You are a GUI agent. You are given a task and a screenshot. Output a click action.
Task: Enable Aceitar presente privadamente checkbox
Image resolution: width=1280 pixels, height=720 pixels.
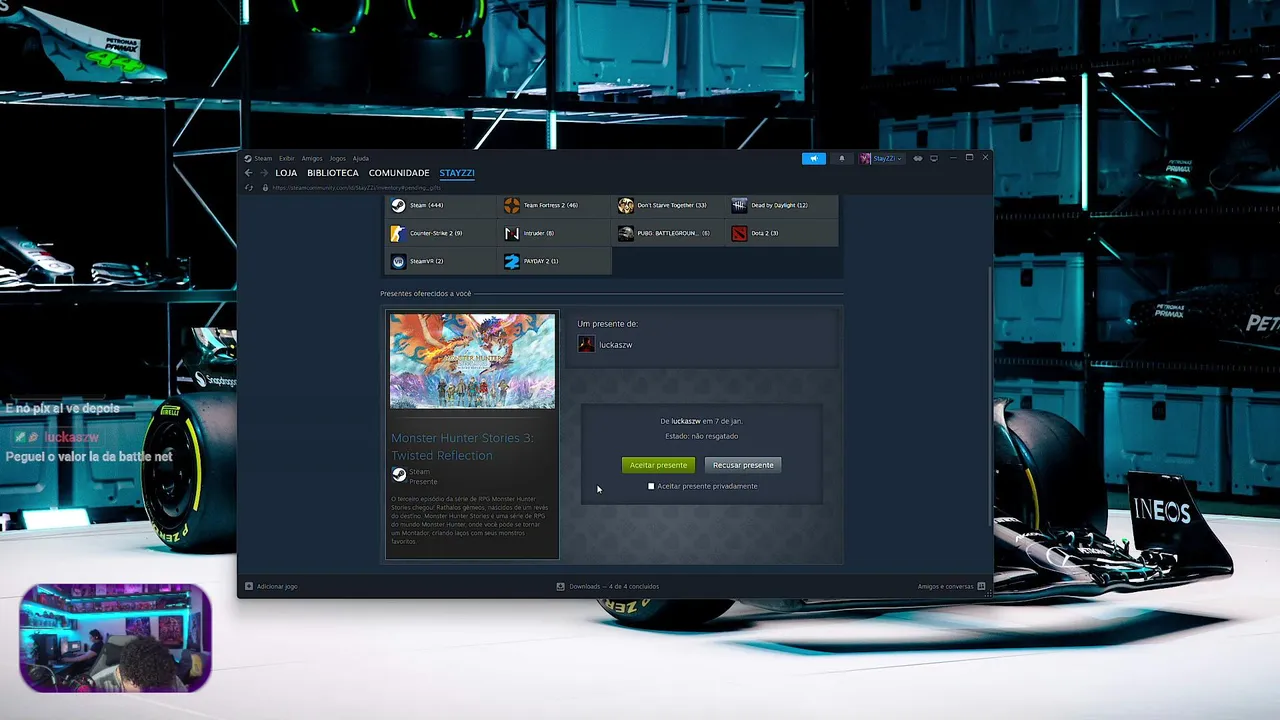[651, 486]
